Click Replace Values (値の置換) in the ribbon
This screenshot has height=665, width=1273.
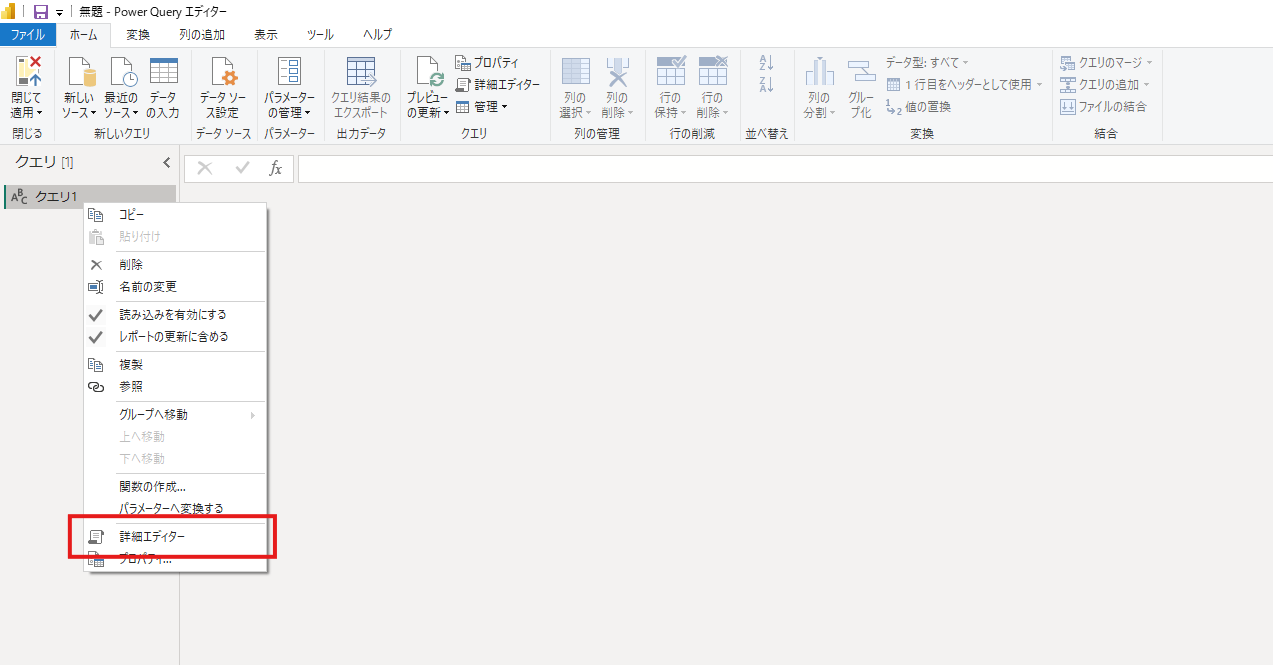918,107
